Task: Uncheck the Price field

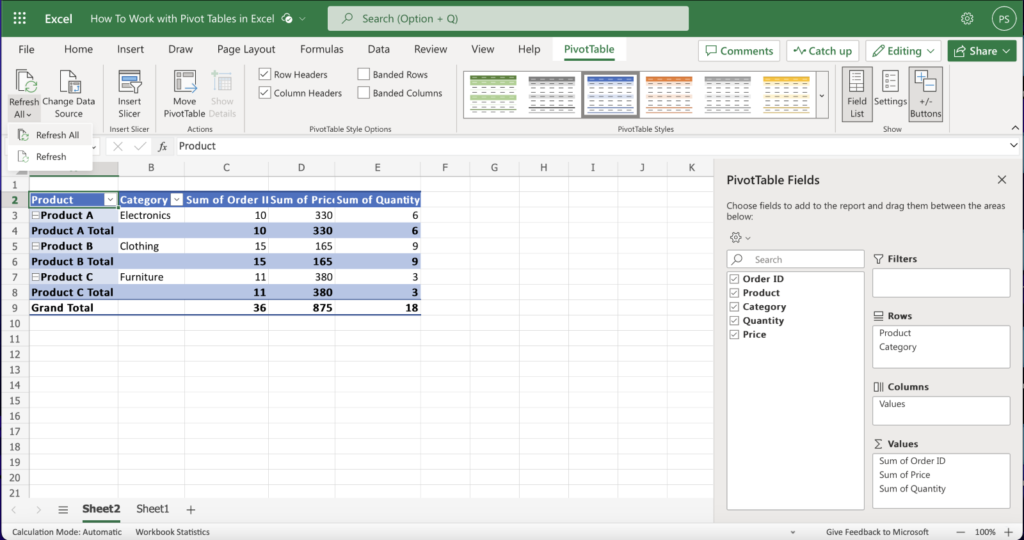Action: click(734, 334)
